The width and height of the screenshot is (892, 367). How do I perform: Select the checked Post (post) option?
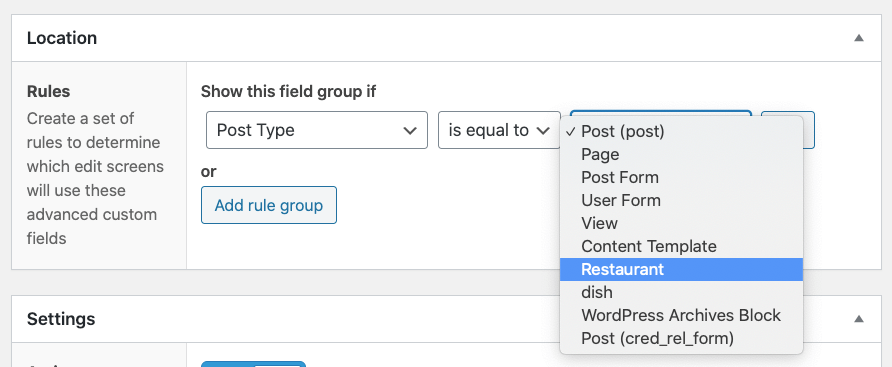(x=682, y=131)
